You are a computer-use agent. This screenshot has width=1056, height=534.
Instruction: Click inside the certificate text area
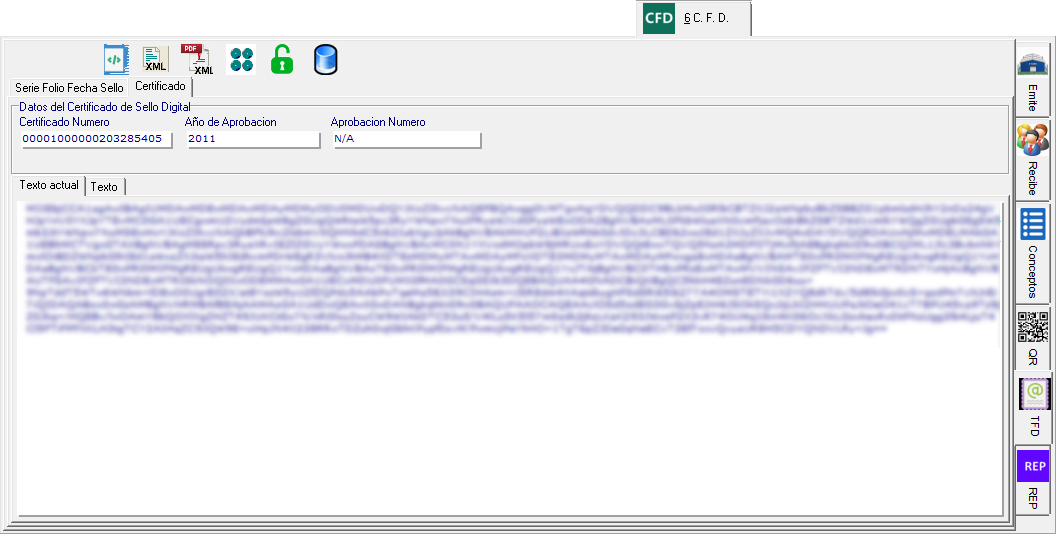[x=509, y=357]
